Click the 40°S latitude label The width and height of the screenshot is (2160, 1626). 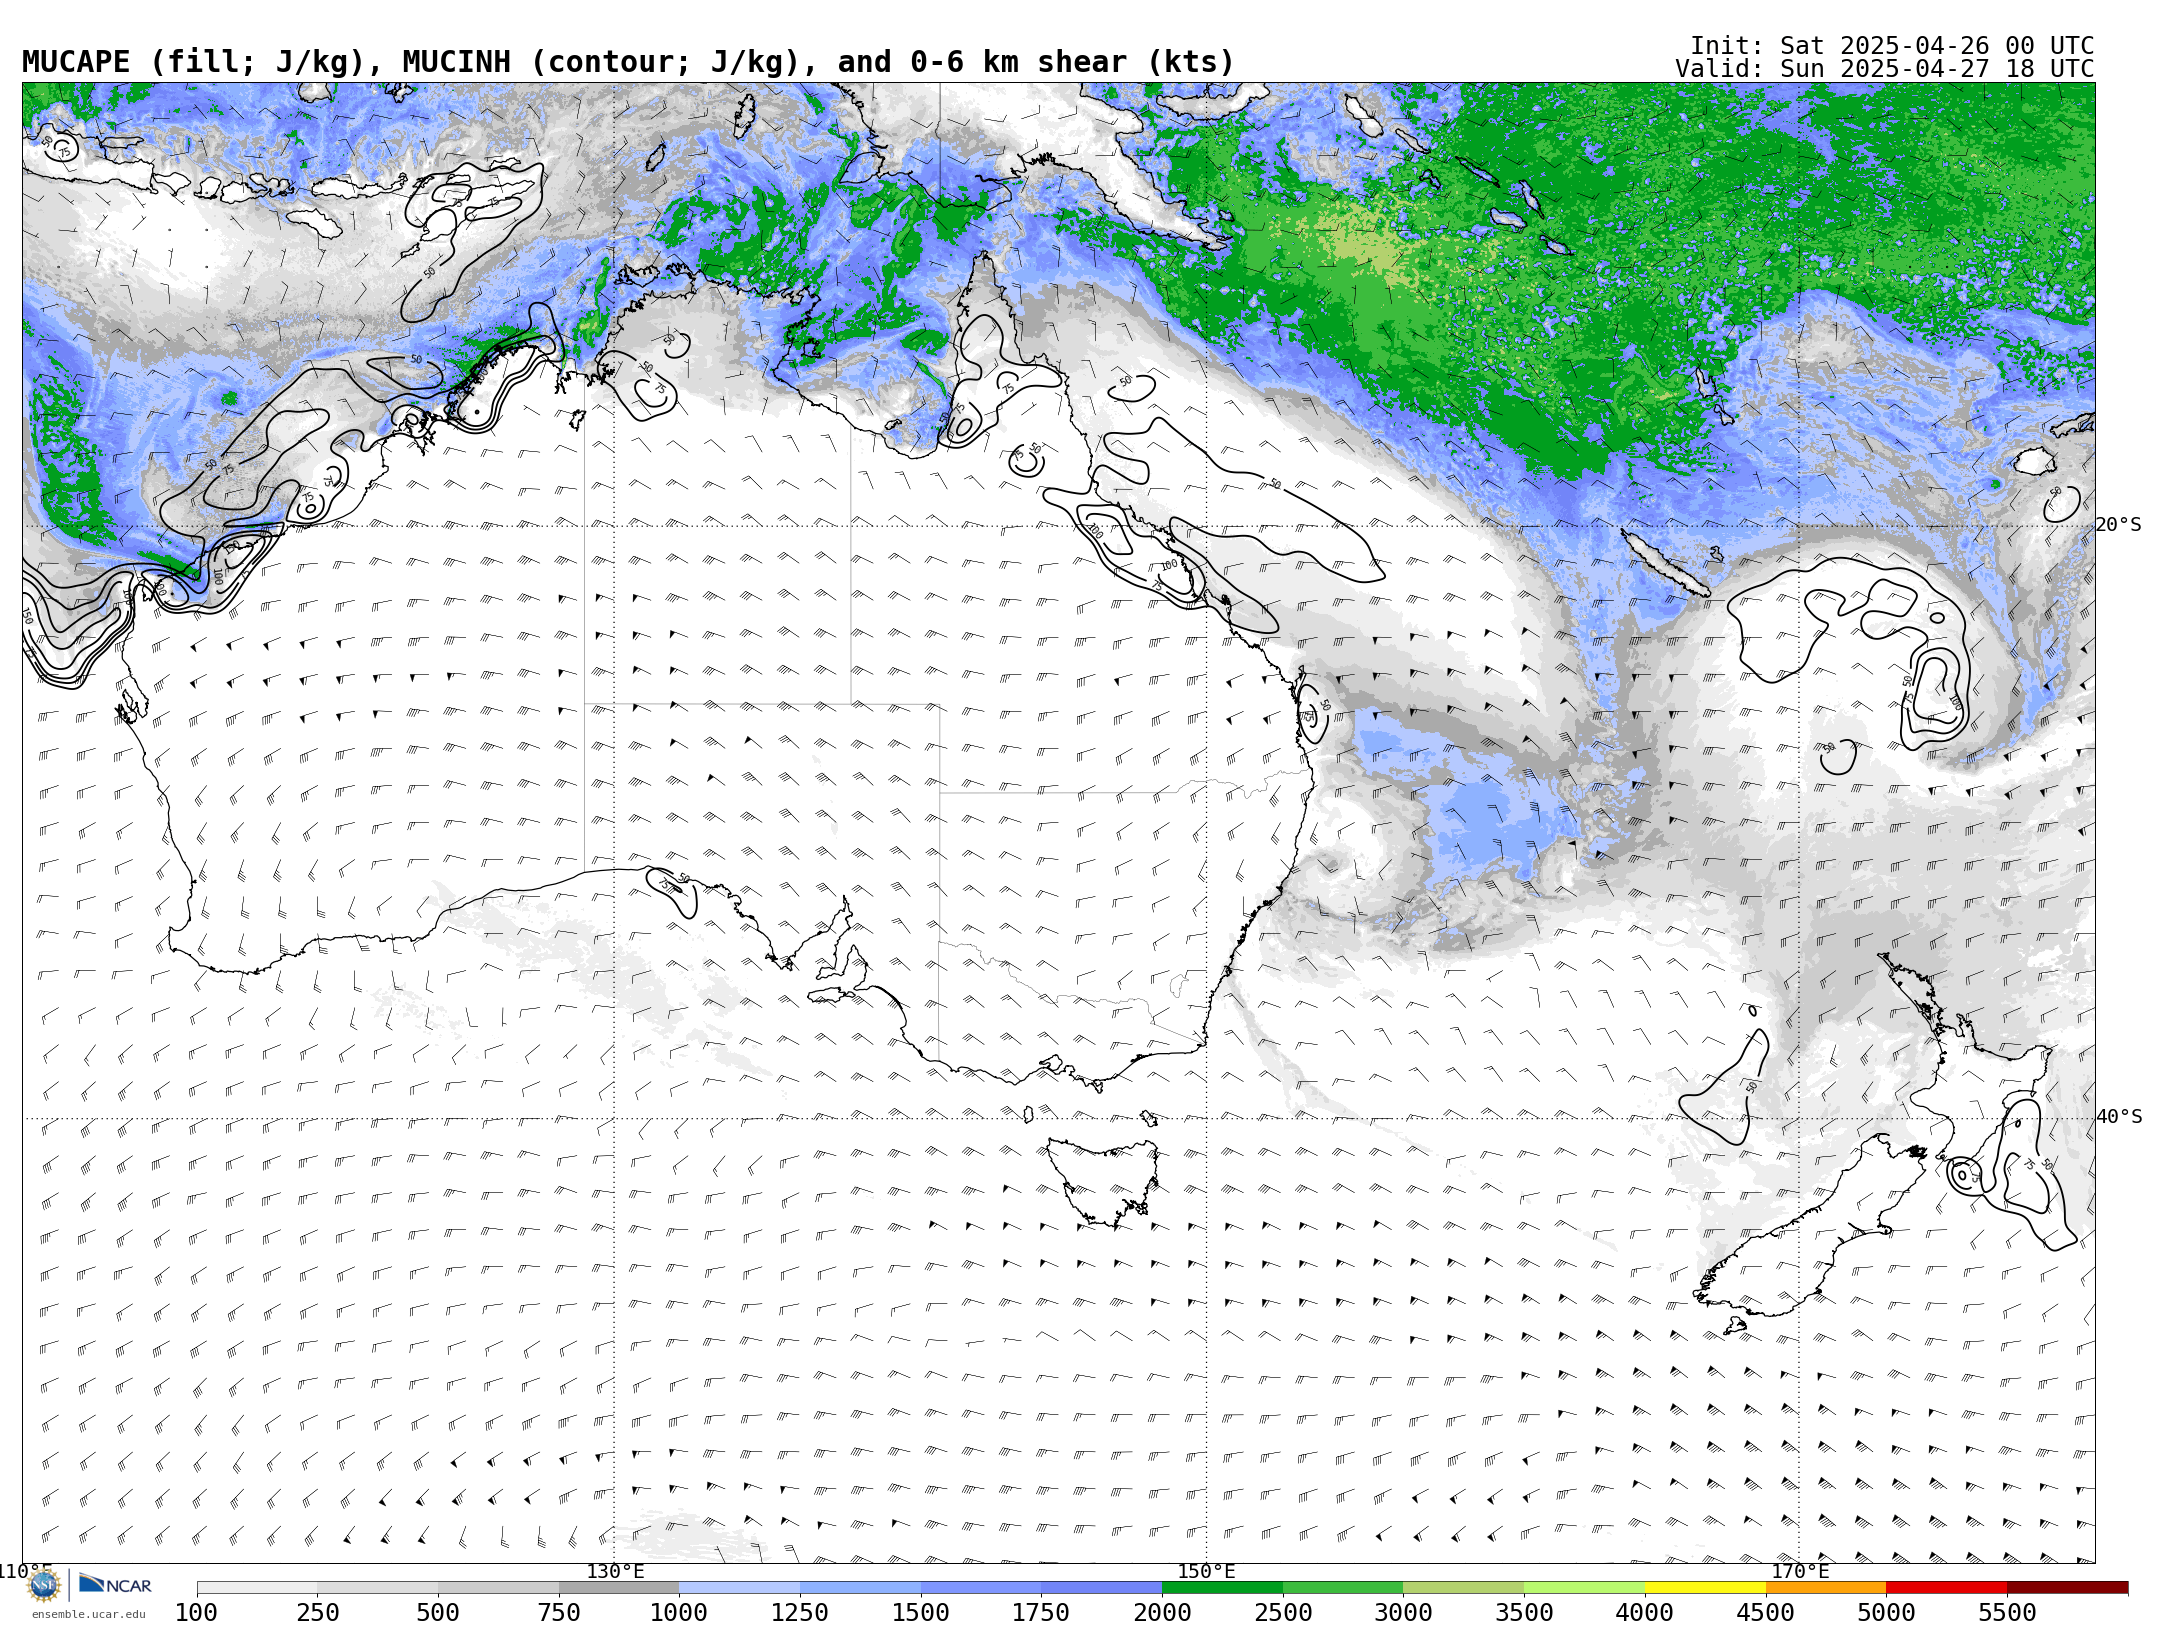2119,1117
